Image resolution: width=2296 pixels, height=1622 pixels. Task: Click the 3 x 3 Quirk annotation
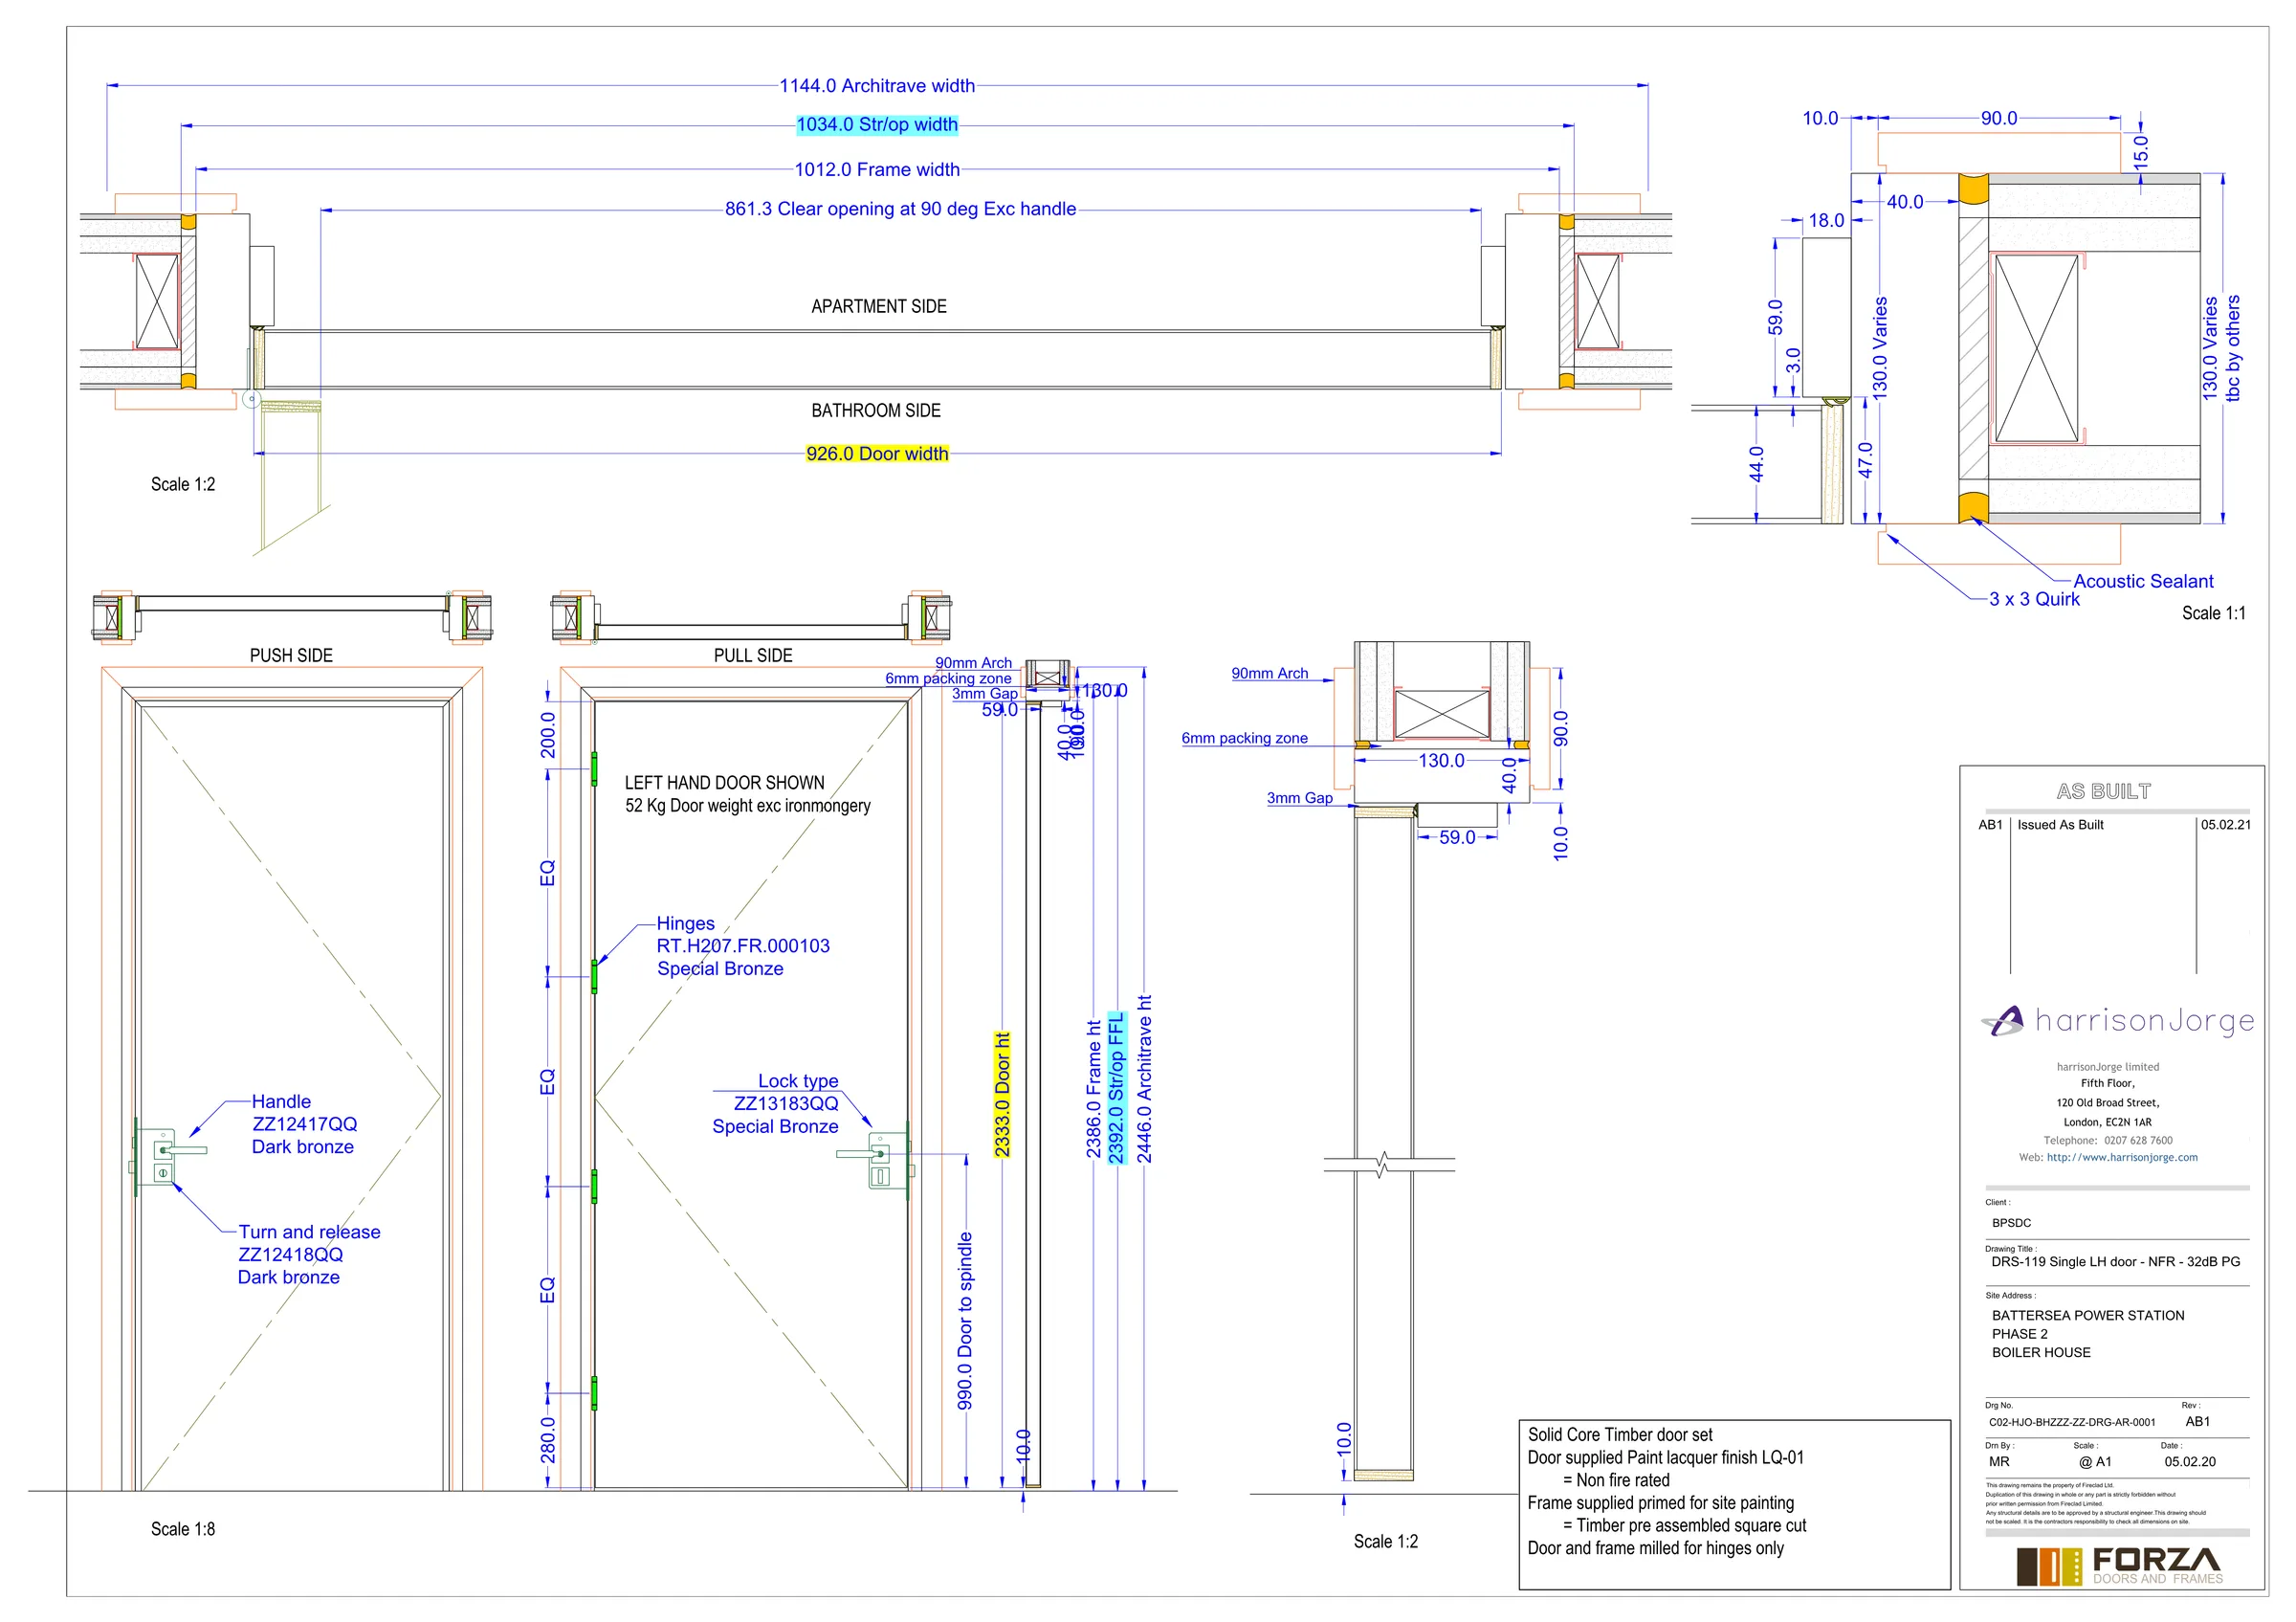[2033, 599]
